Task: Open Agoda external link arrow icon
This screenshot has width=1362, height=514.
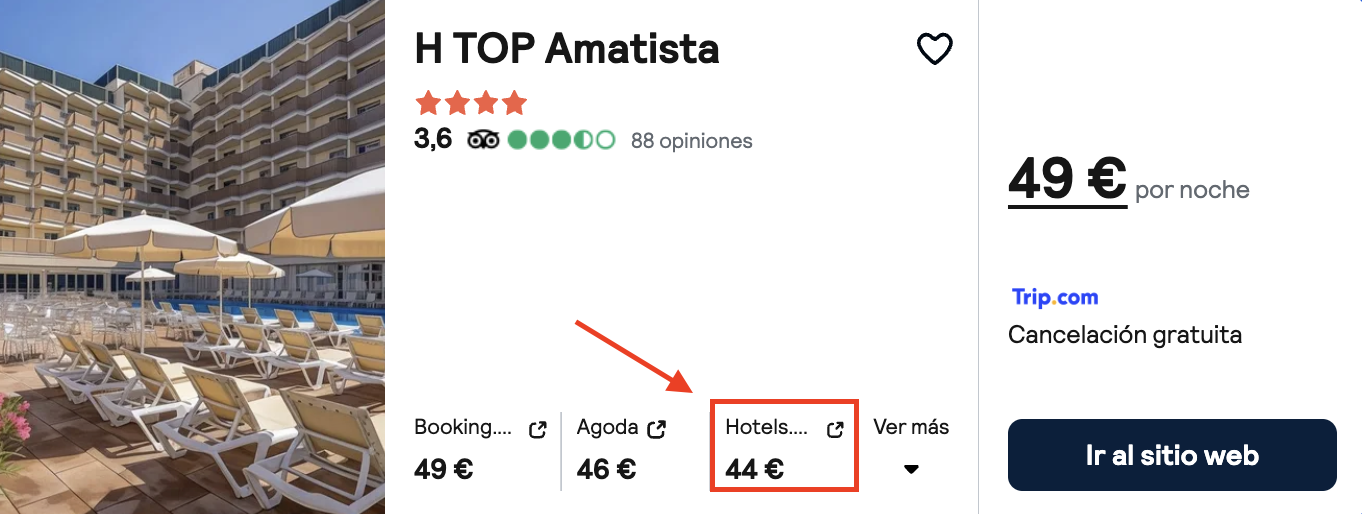Action: pyautogui.click(x=657, y=430)
